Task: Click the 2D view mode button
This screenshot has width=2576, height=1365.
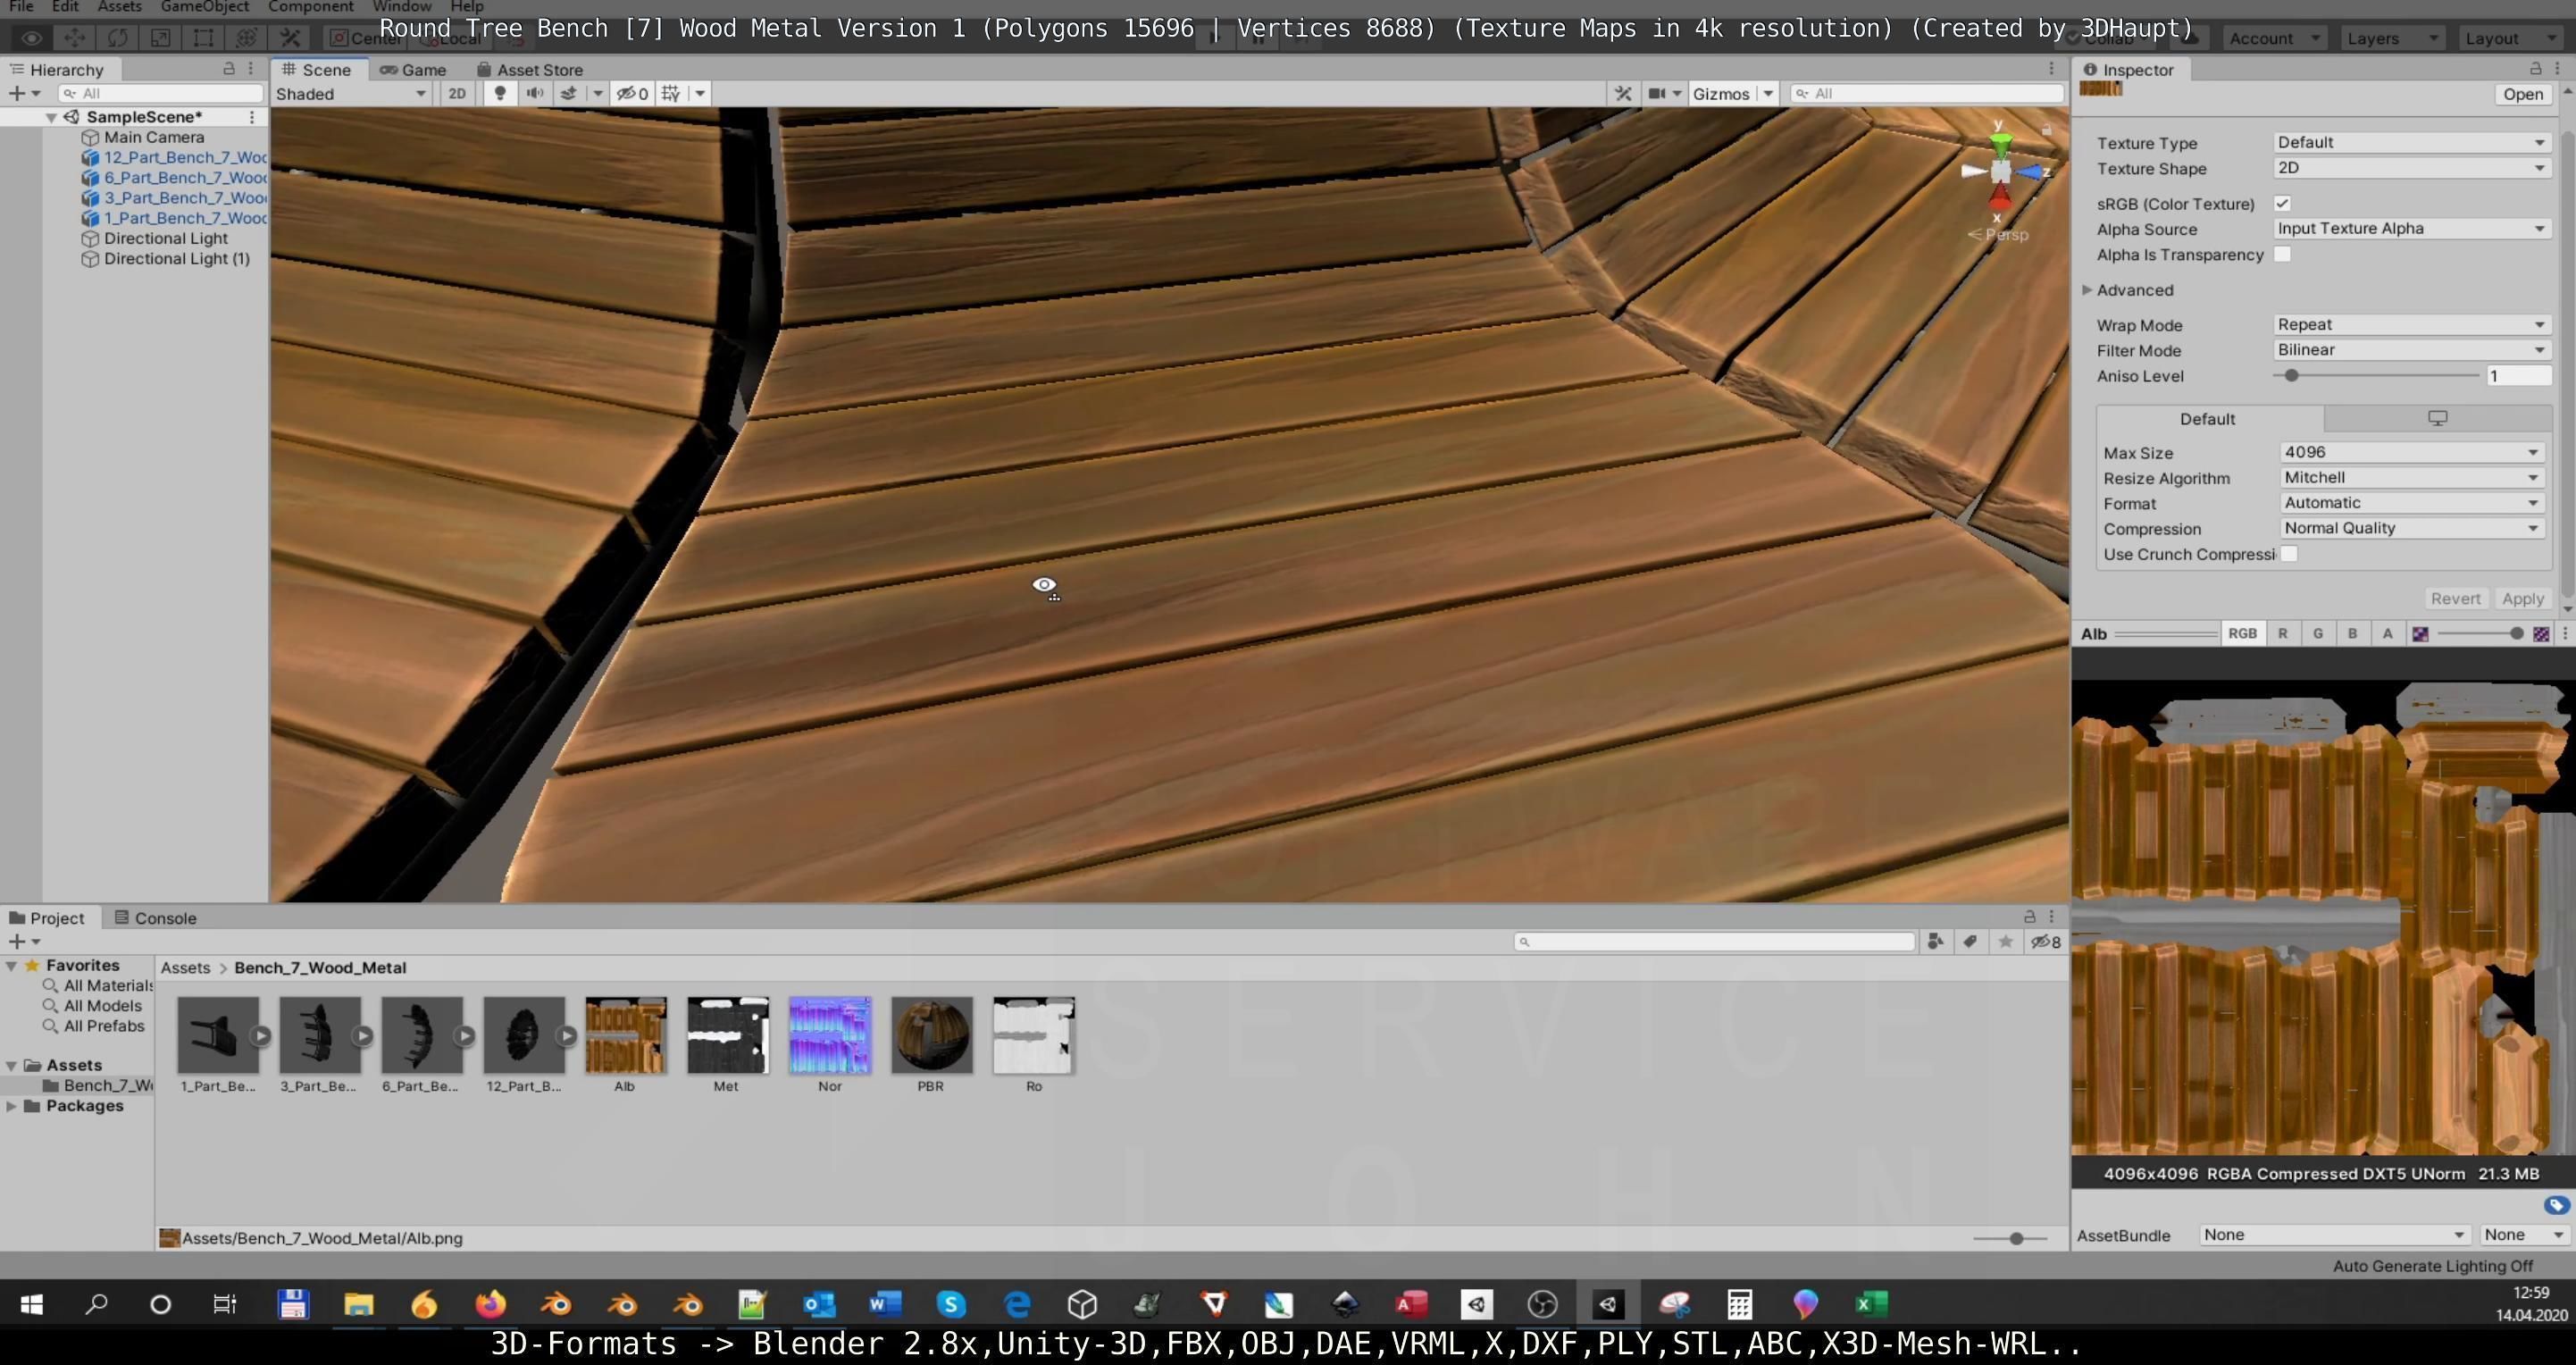Action: point(457,93)
